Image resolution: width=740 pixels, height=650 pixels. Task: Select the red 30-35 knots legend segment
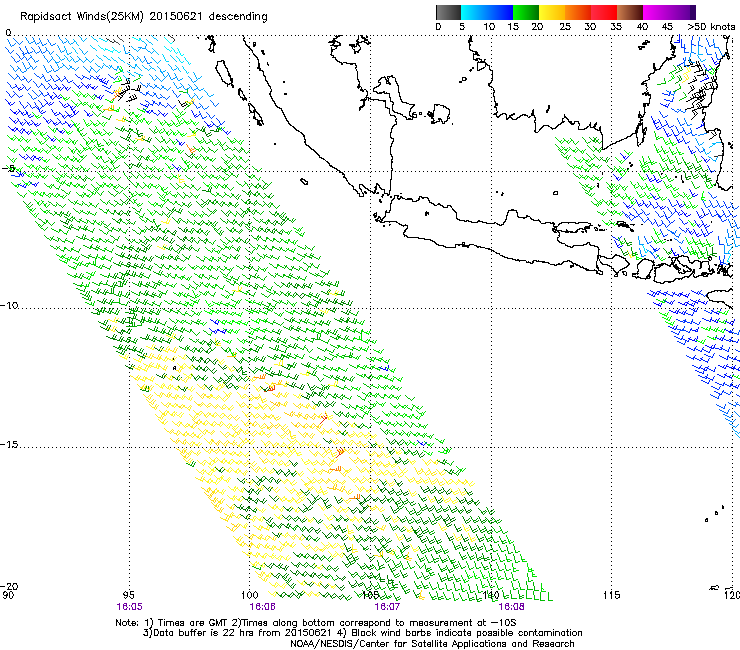click(604, 12)
